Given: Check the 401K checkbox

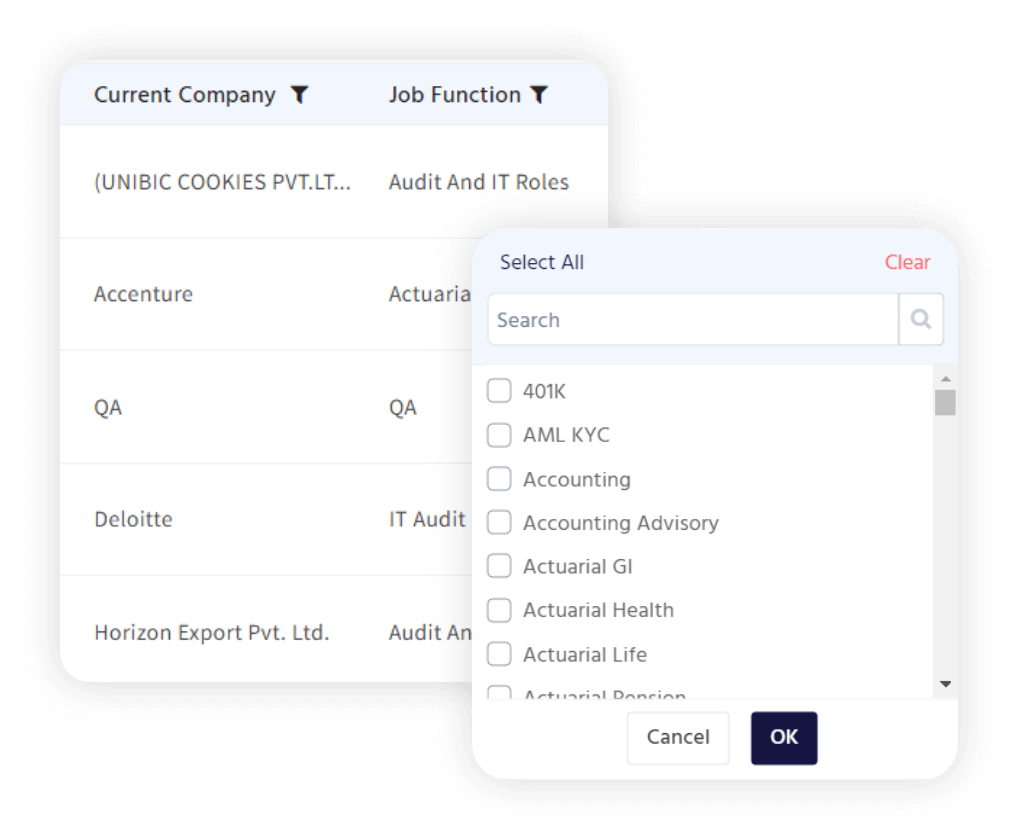Looking at the screenshot, I should (x=499, y=391).
